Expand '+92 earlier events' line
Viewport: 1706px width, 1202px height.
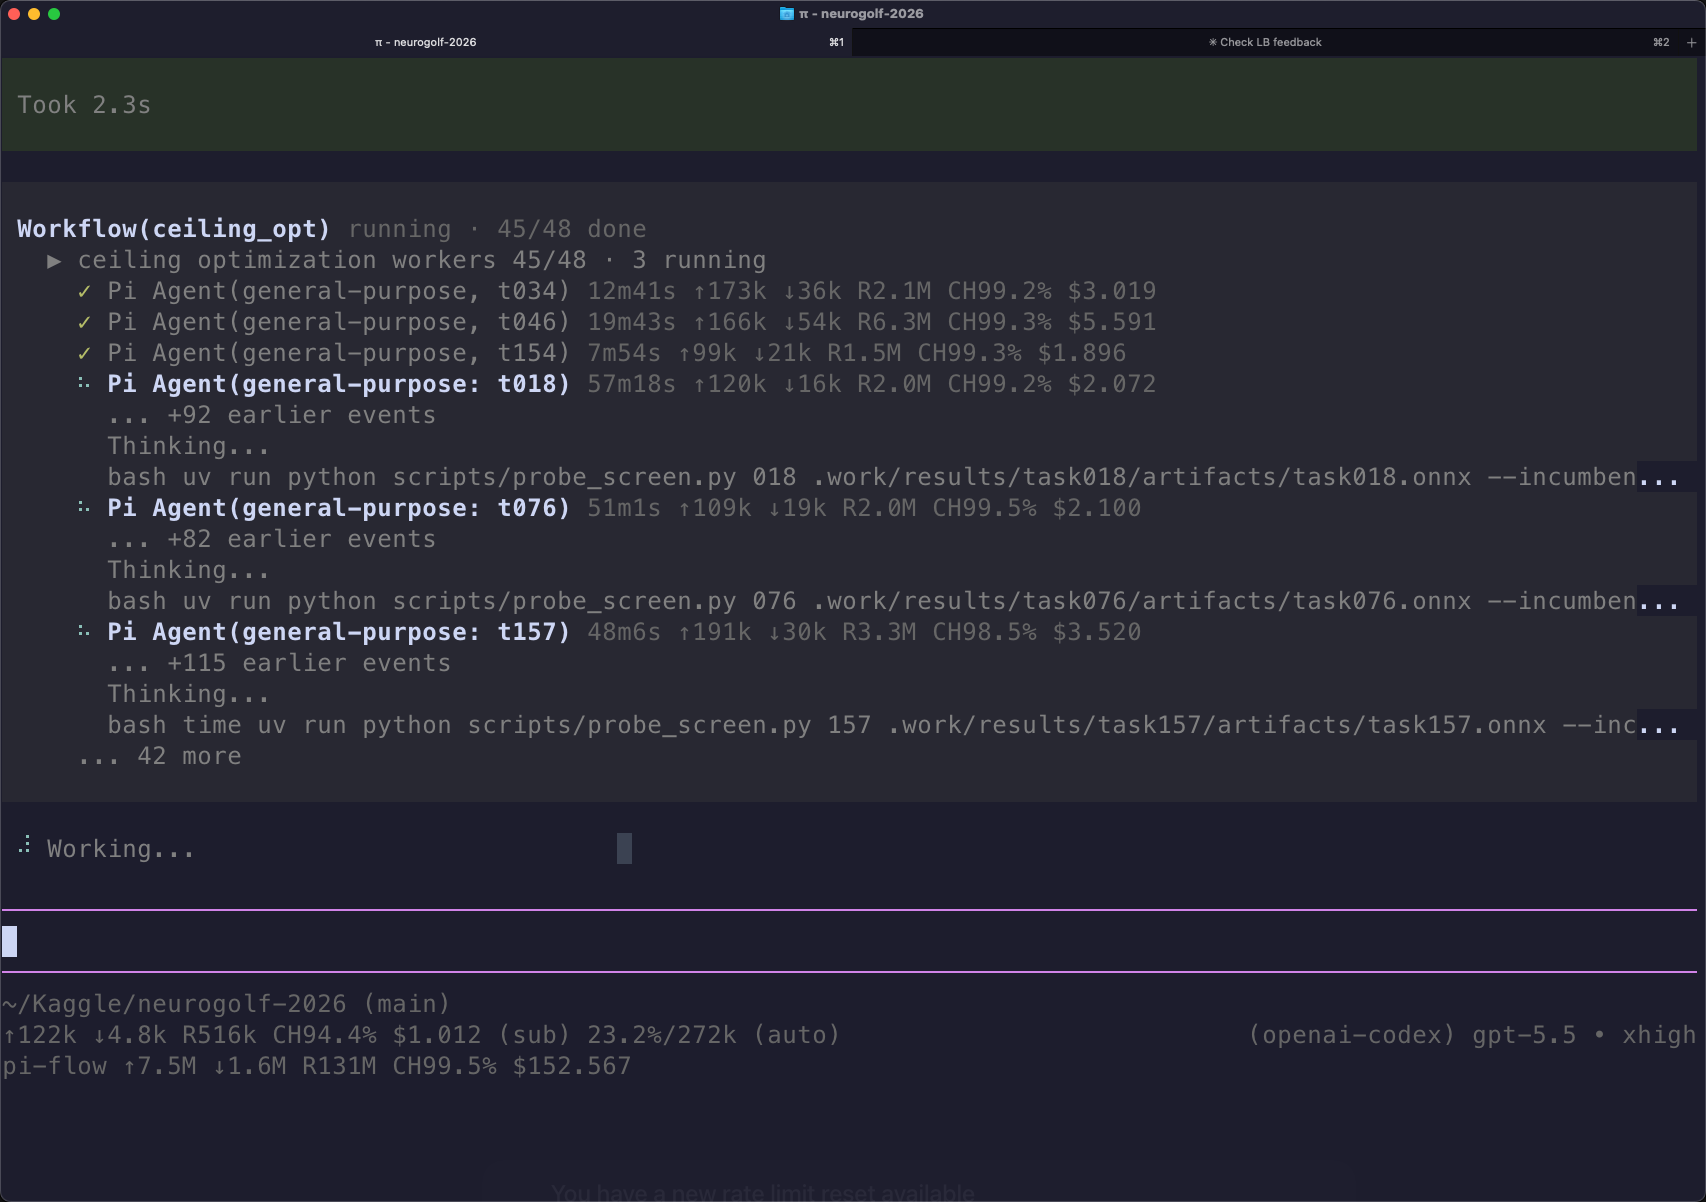point(271,415)
